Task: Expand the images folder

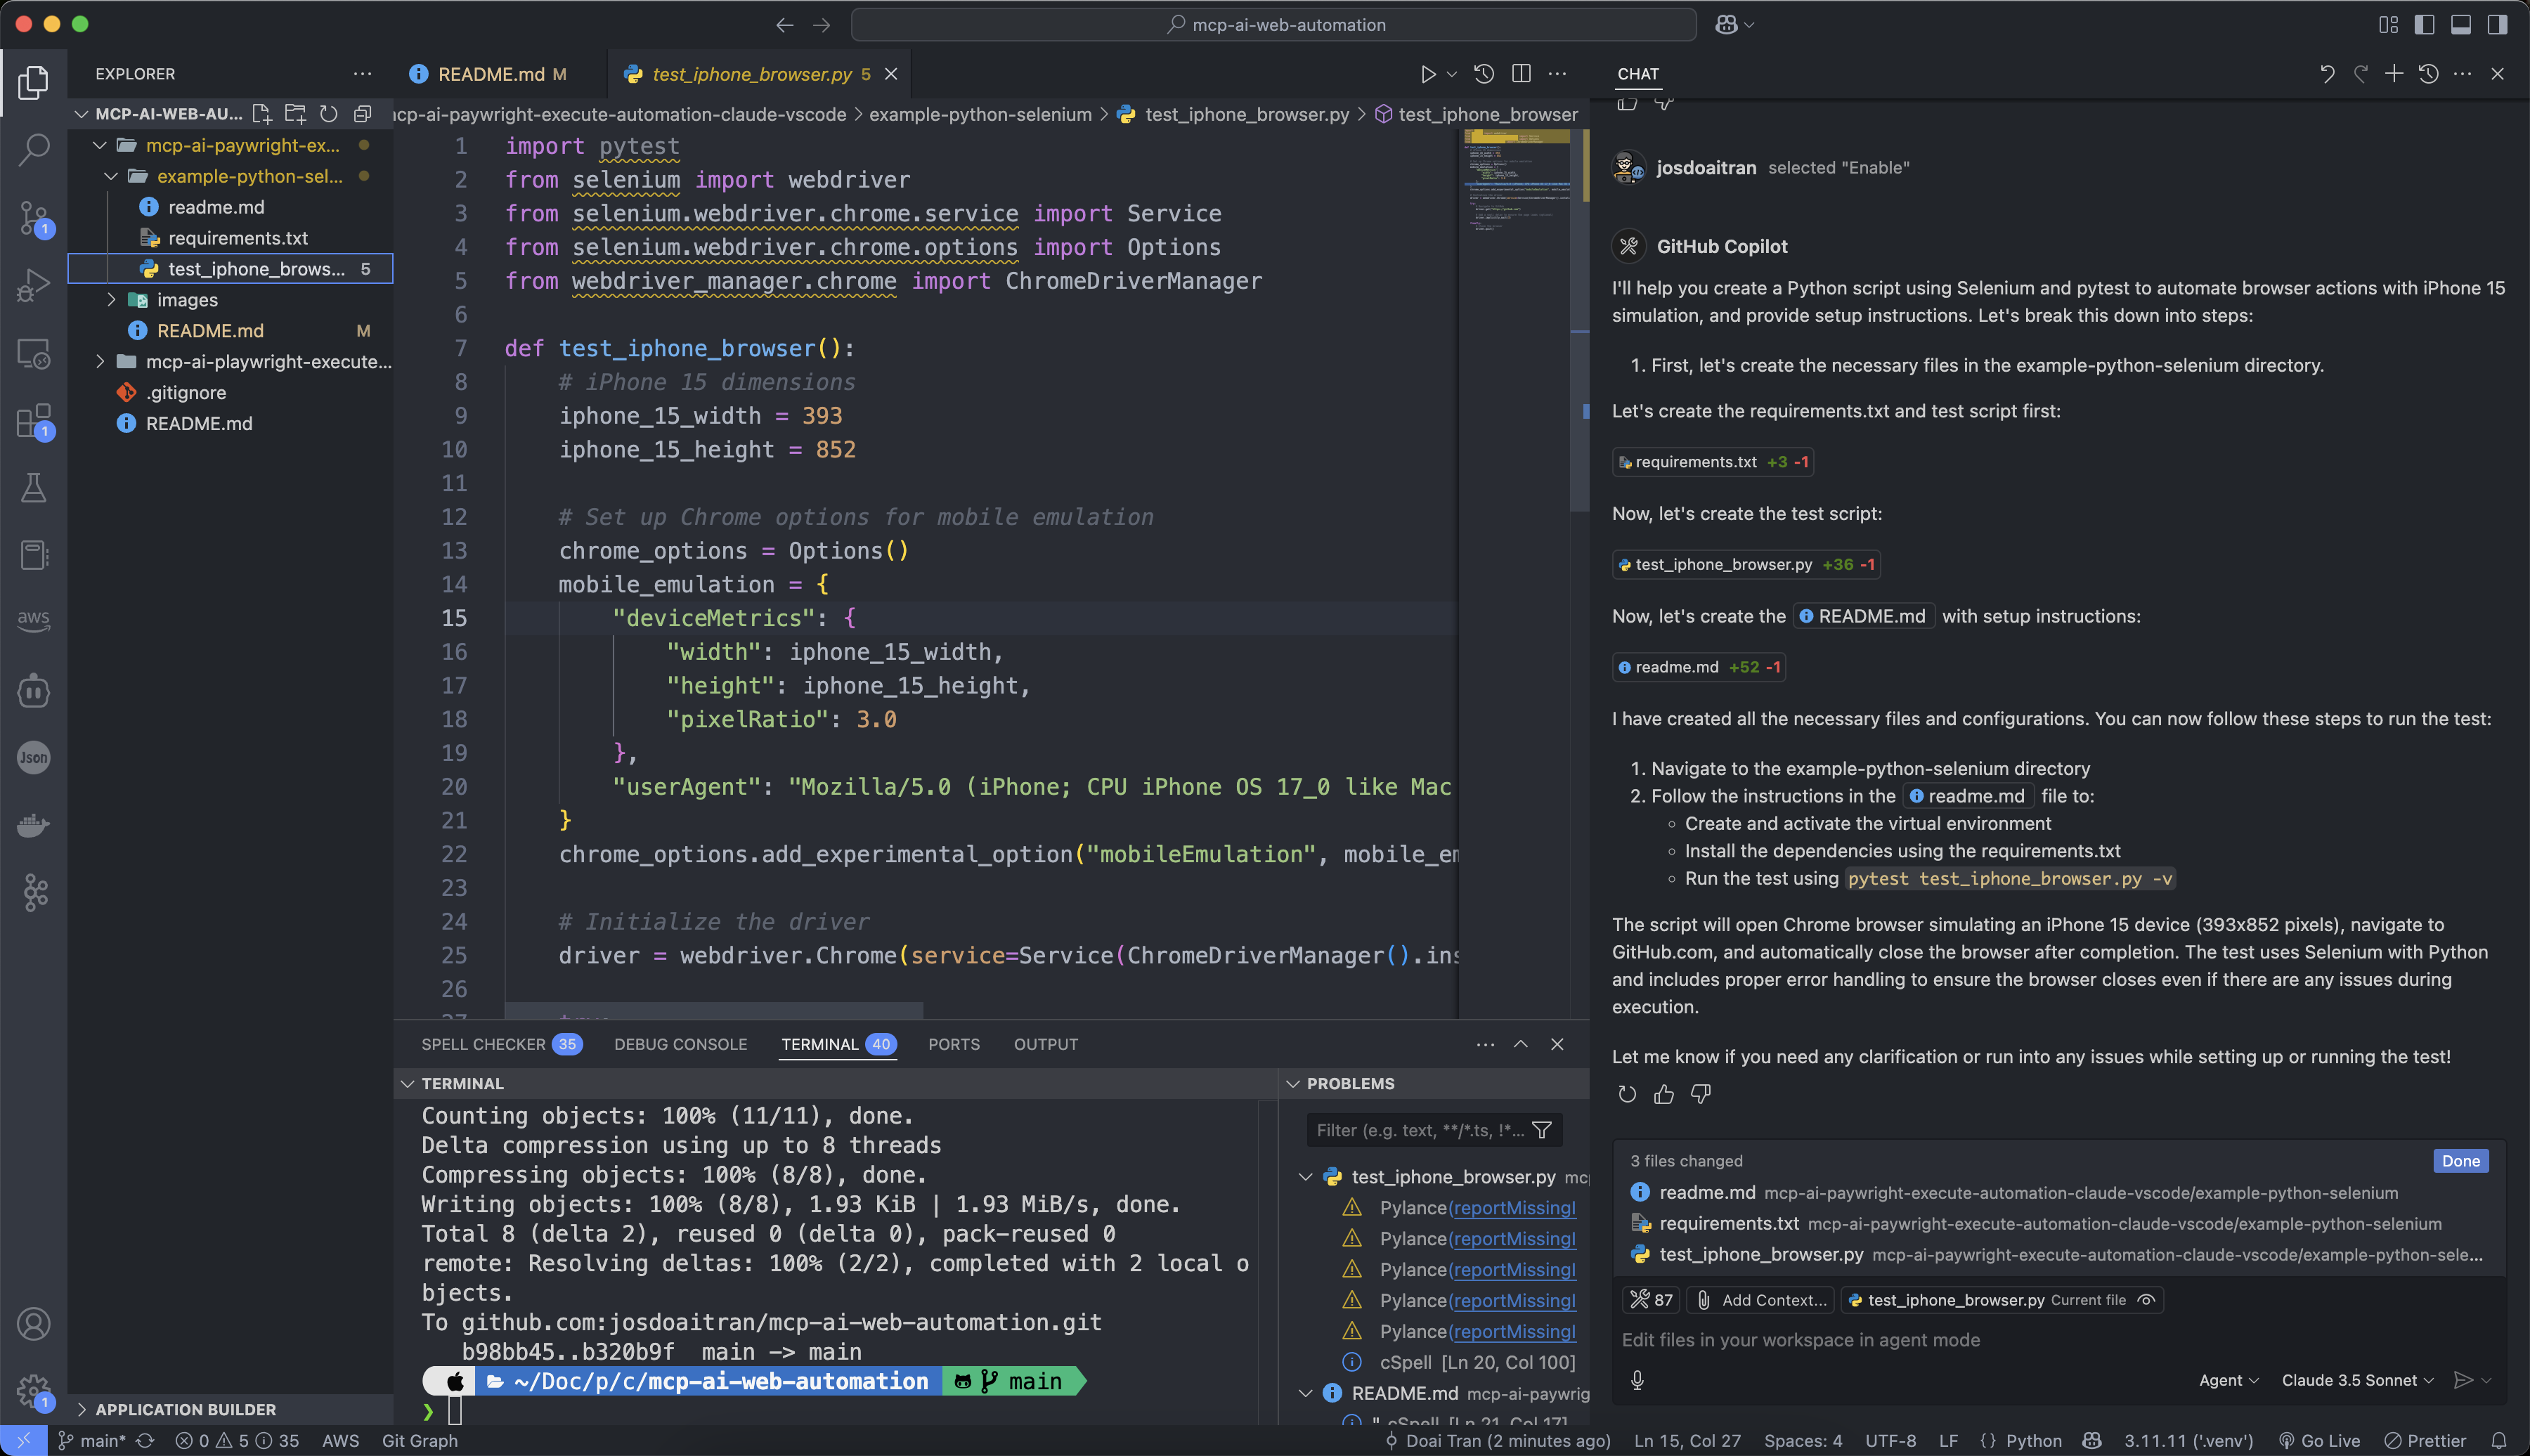Action: click(111, 300)
